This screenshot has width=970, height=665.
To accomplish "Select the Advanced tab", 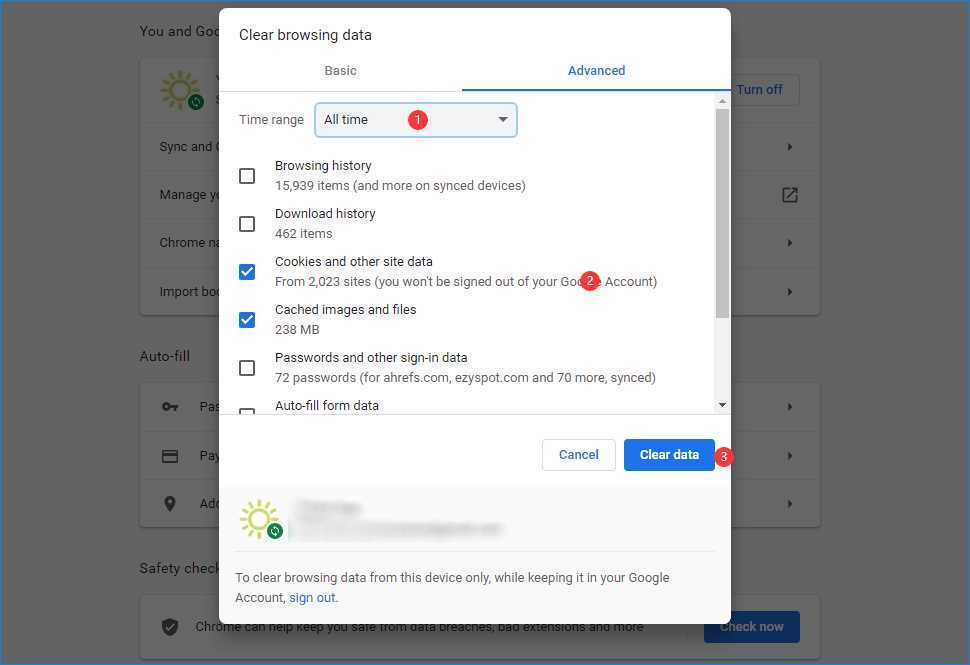I will [x=596, y=71].
